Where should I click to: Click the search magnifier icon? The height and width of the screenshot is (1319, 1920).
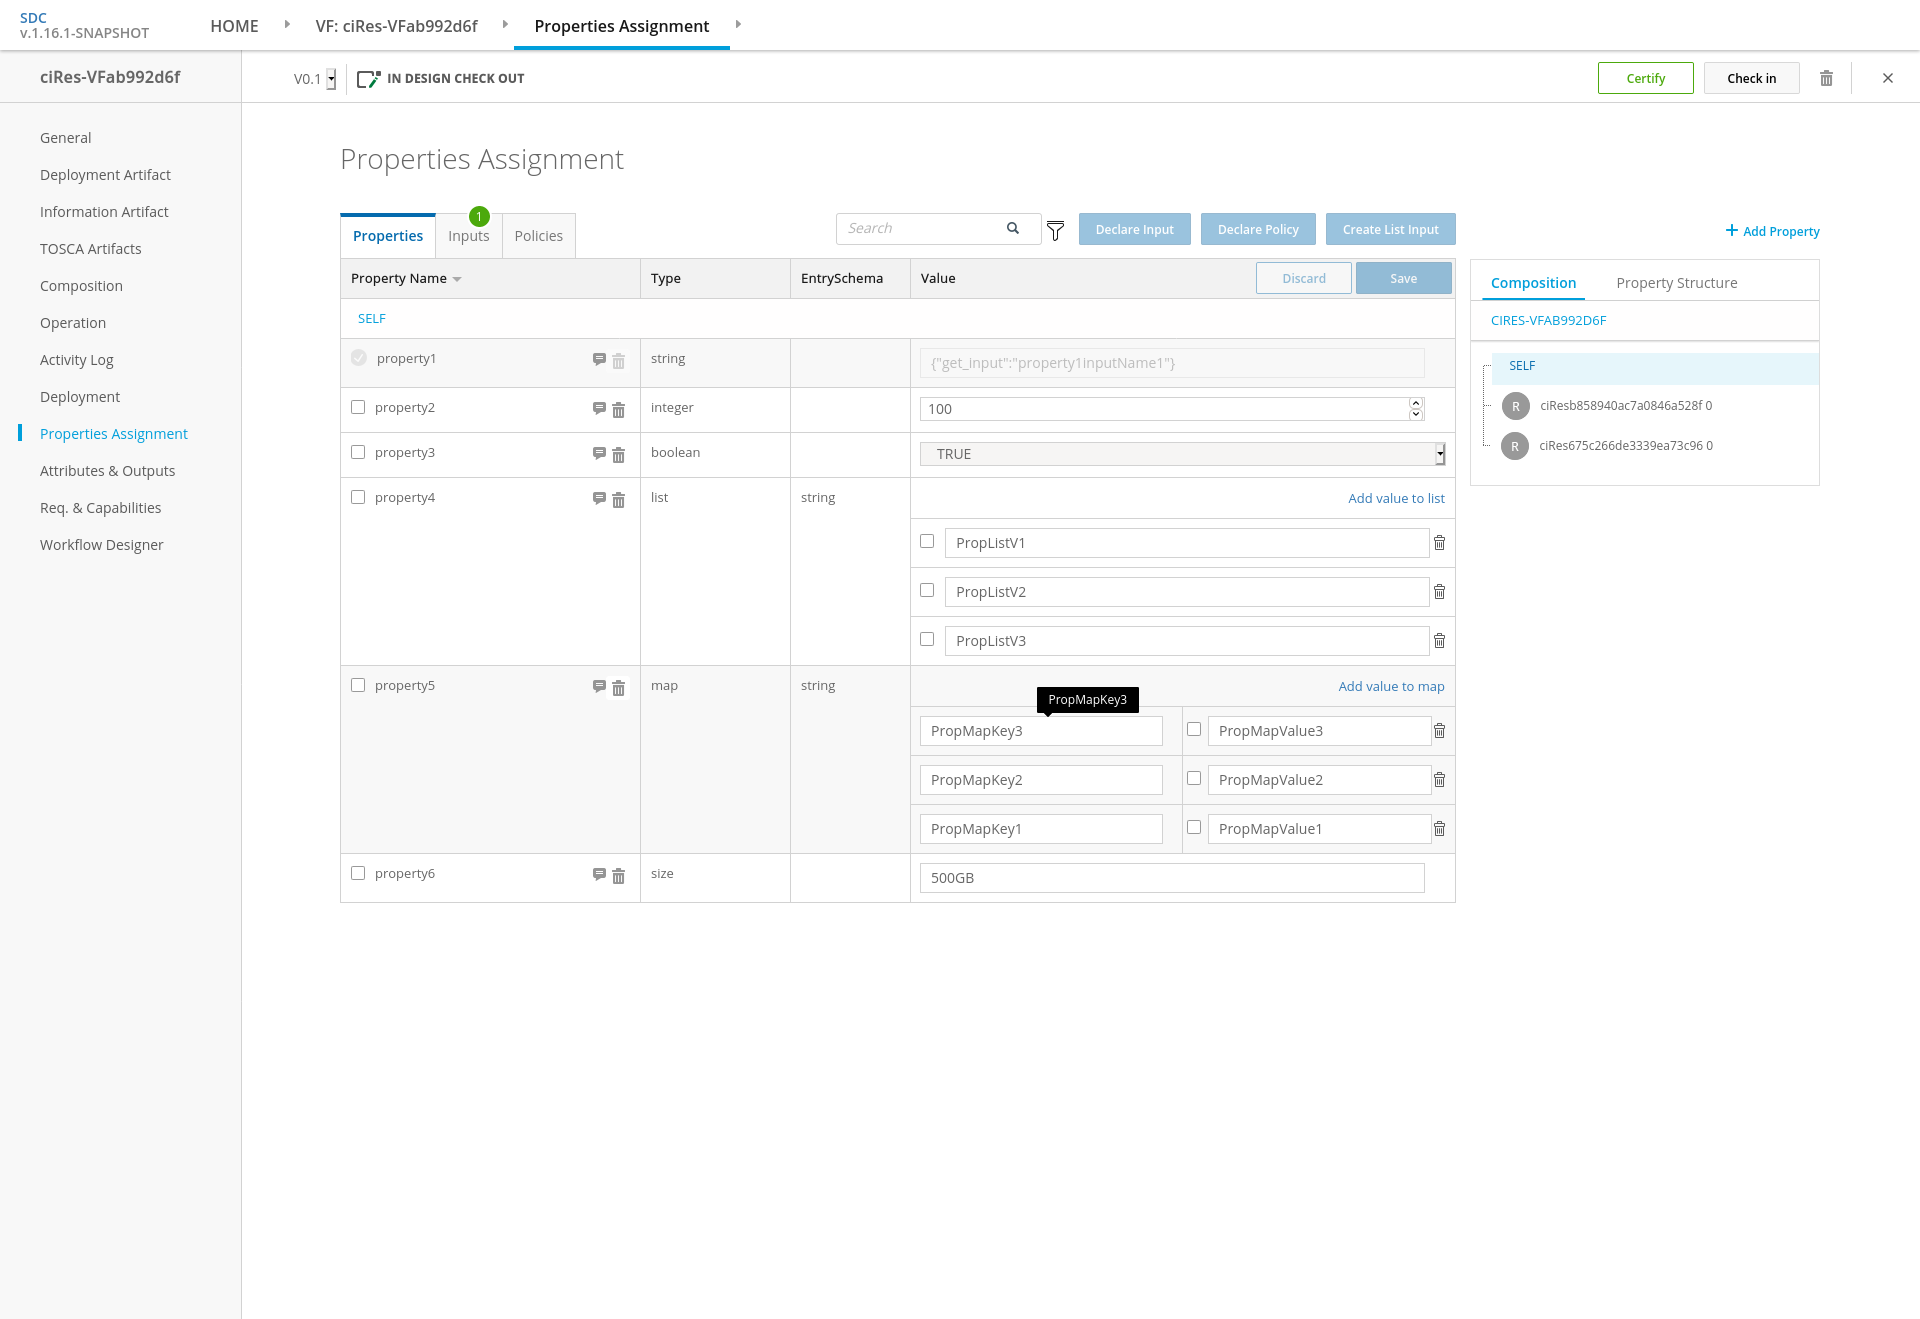tap(1013, 228)
